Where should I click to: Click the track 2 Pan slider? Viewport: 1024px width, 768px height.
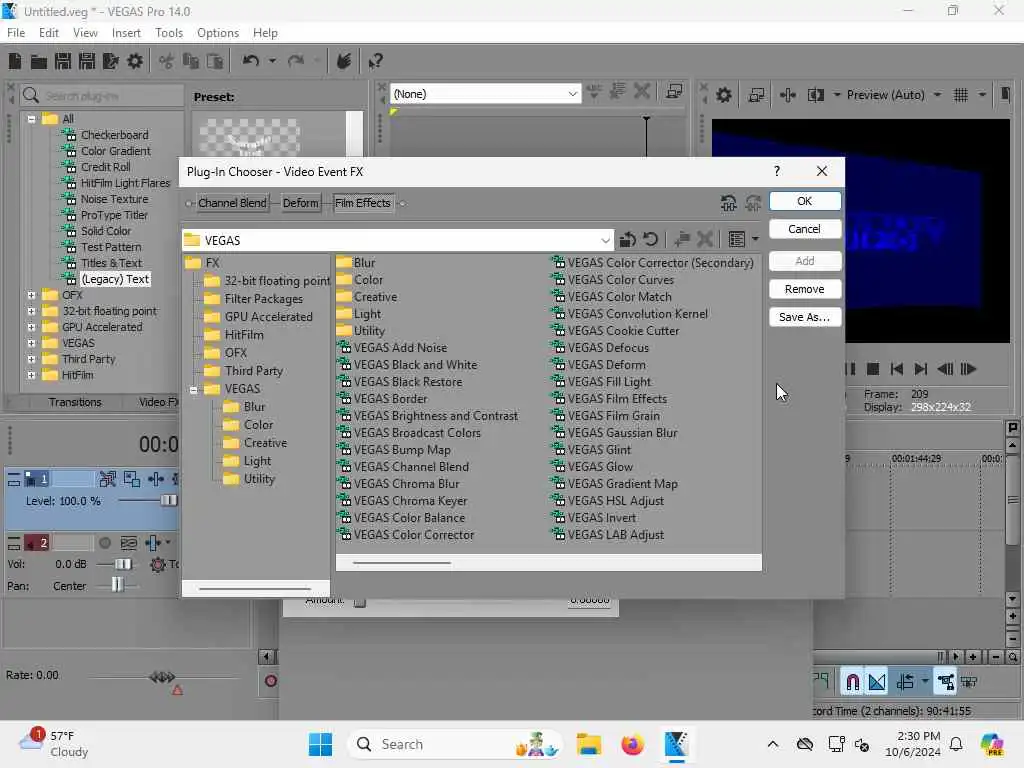pos(117,585)
